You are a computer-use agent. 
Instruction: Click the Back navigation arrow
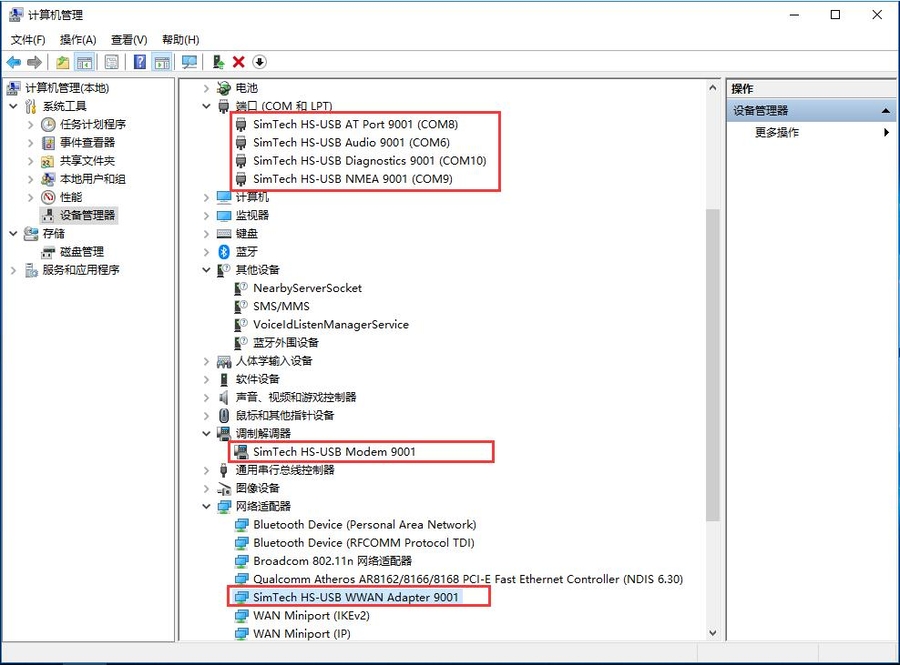click(x=12, y=61)
